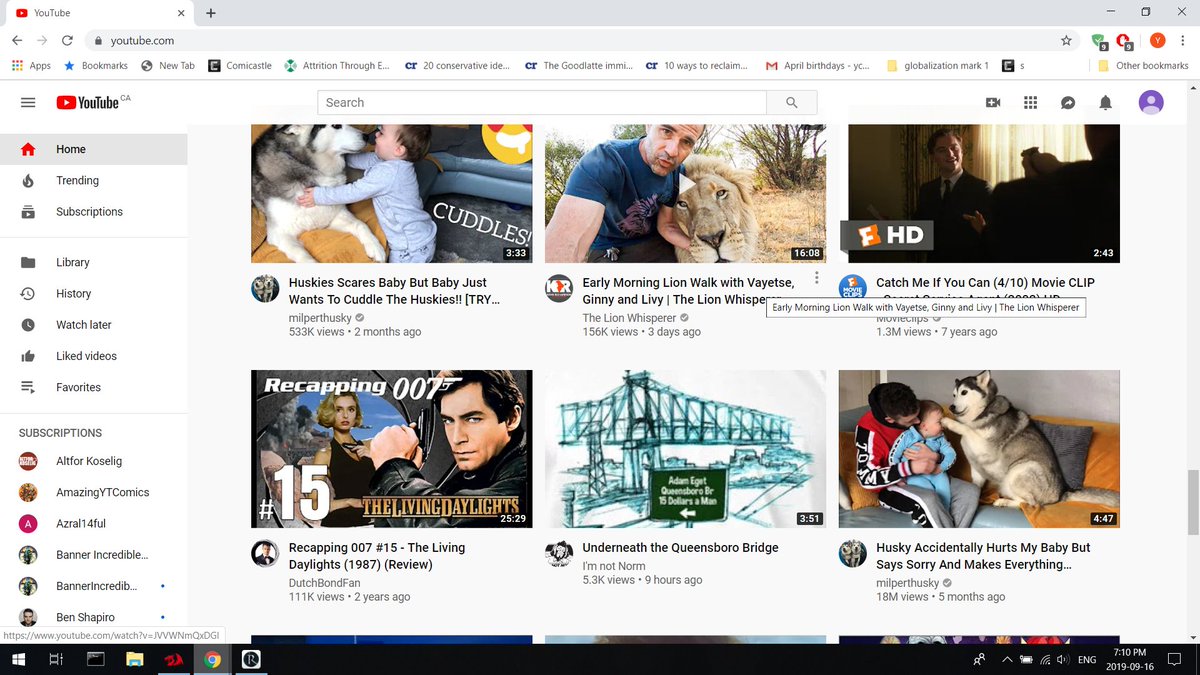Open File Explorer from the taskbar

tap(134, 659)
